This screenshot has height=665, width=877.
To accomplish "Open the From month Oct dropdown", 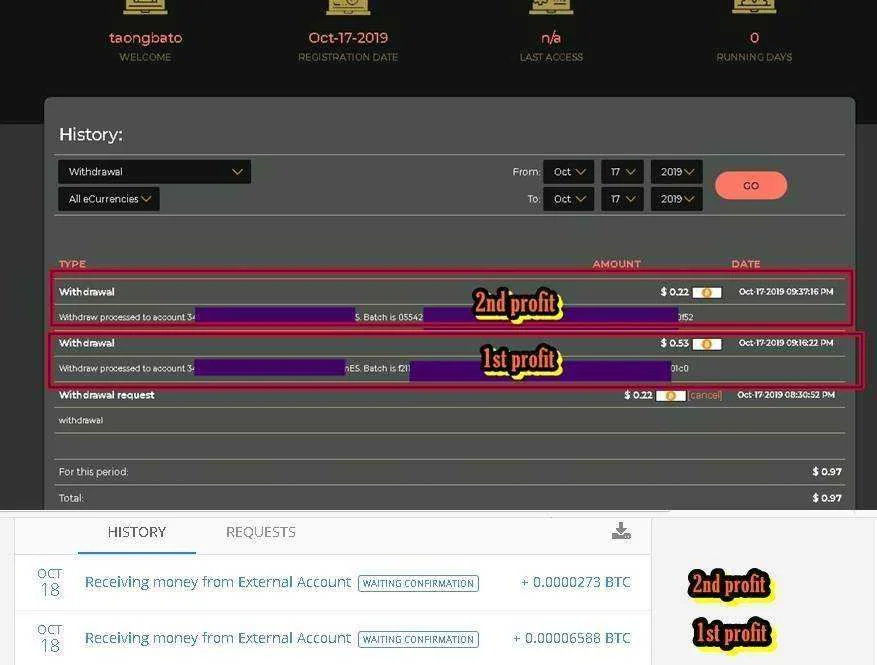I will [569, 172].
